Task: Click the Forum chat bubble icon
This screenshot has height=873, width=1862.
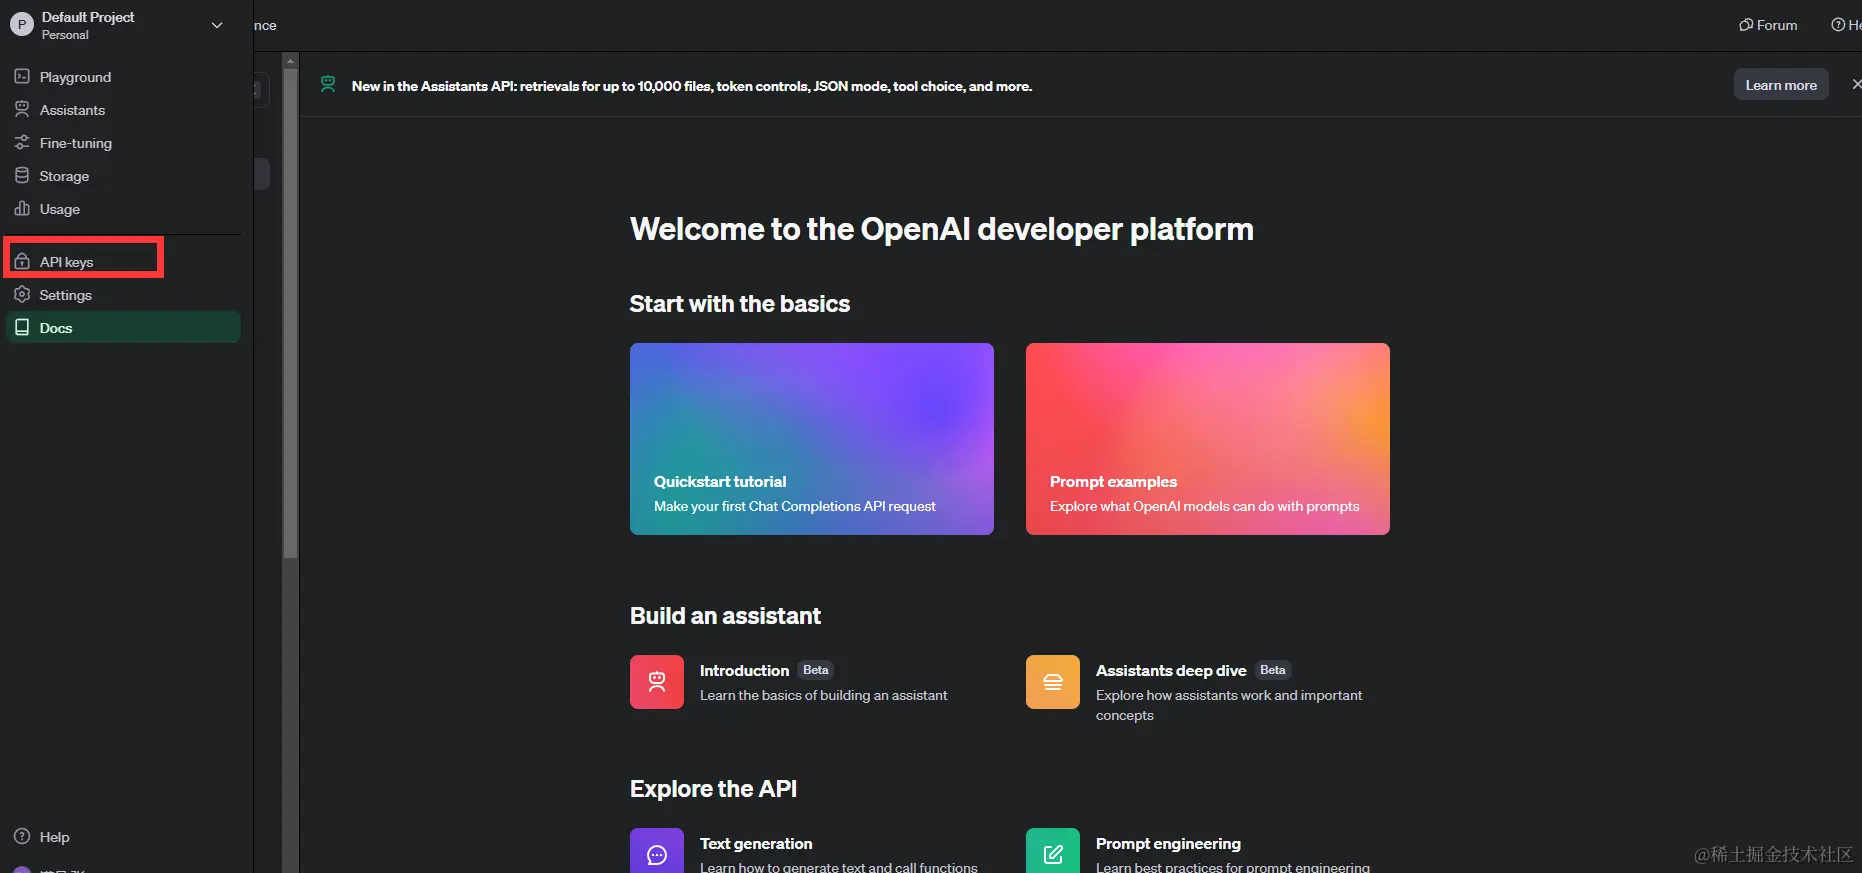Action: [1746, 25]
